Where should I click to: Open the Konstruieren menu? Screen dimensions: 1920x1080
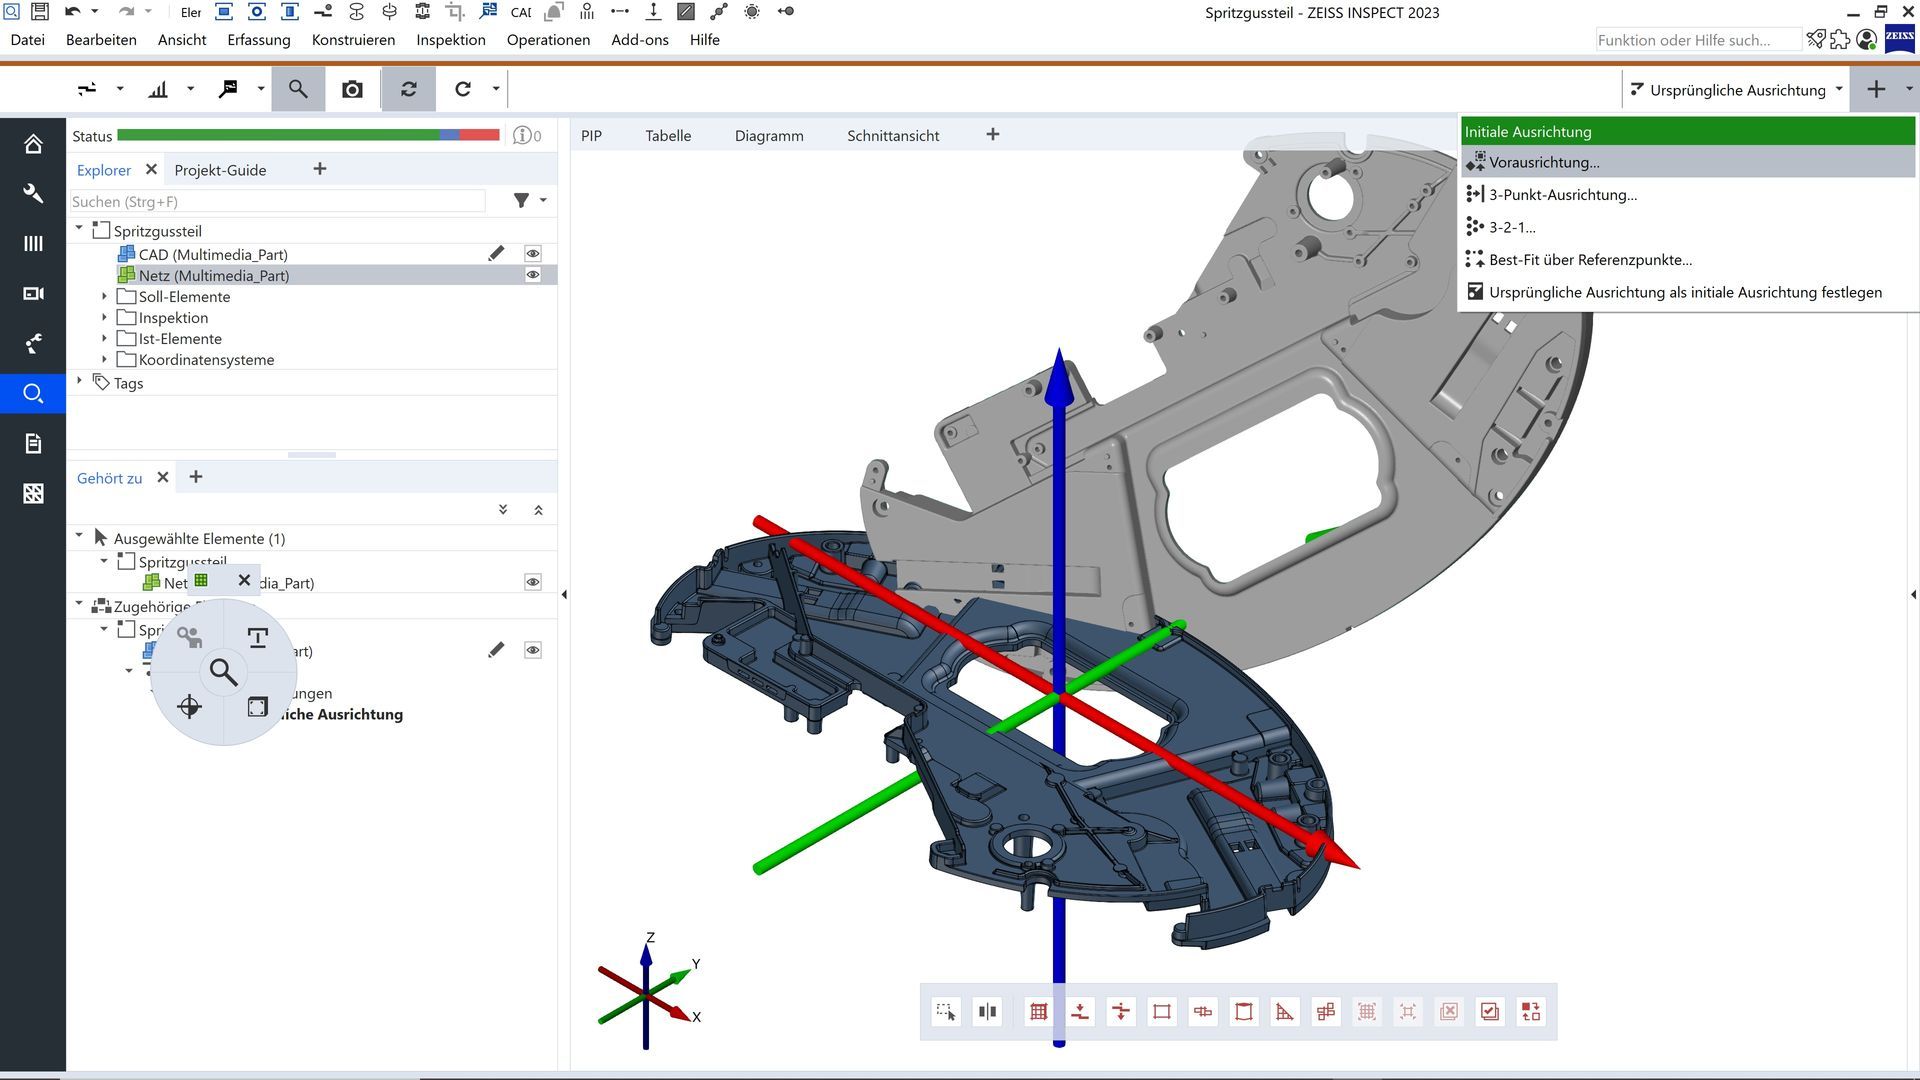353,40
